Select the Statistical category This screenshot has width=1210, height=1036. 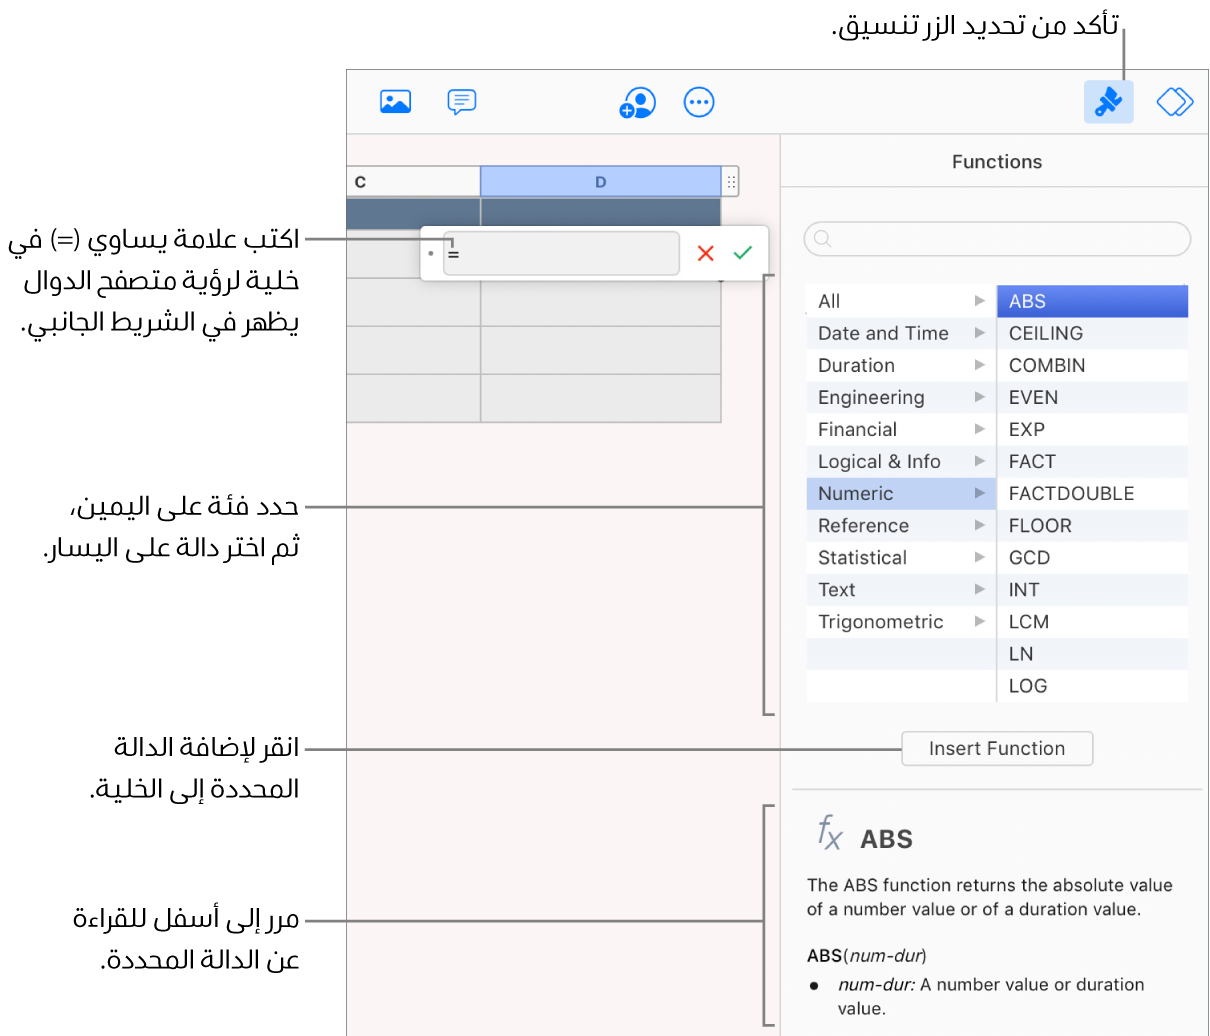pos(901,557)
